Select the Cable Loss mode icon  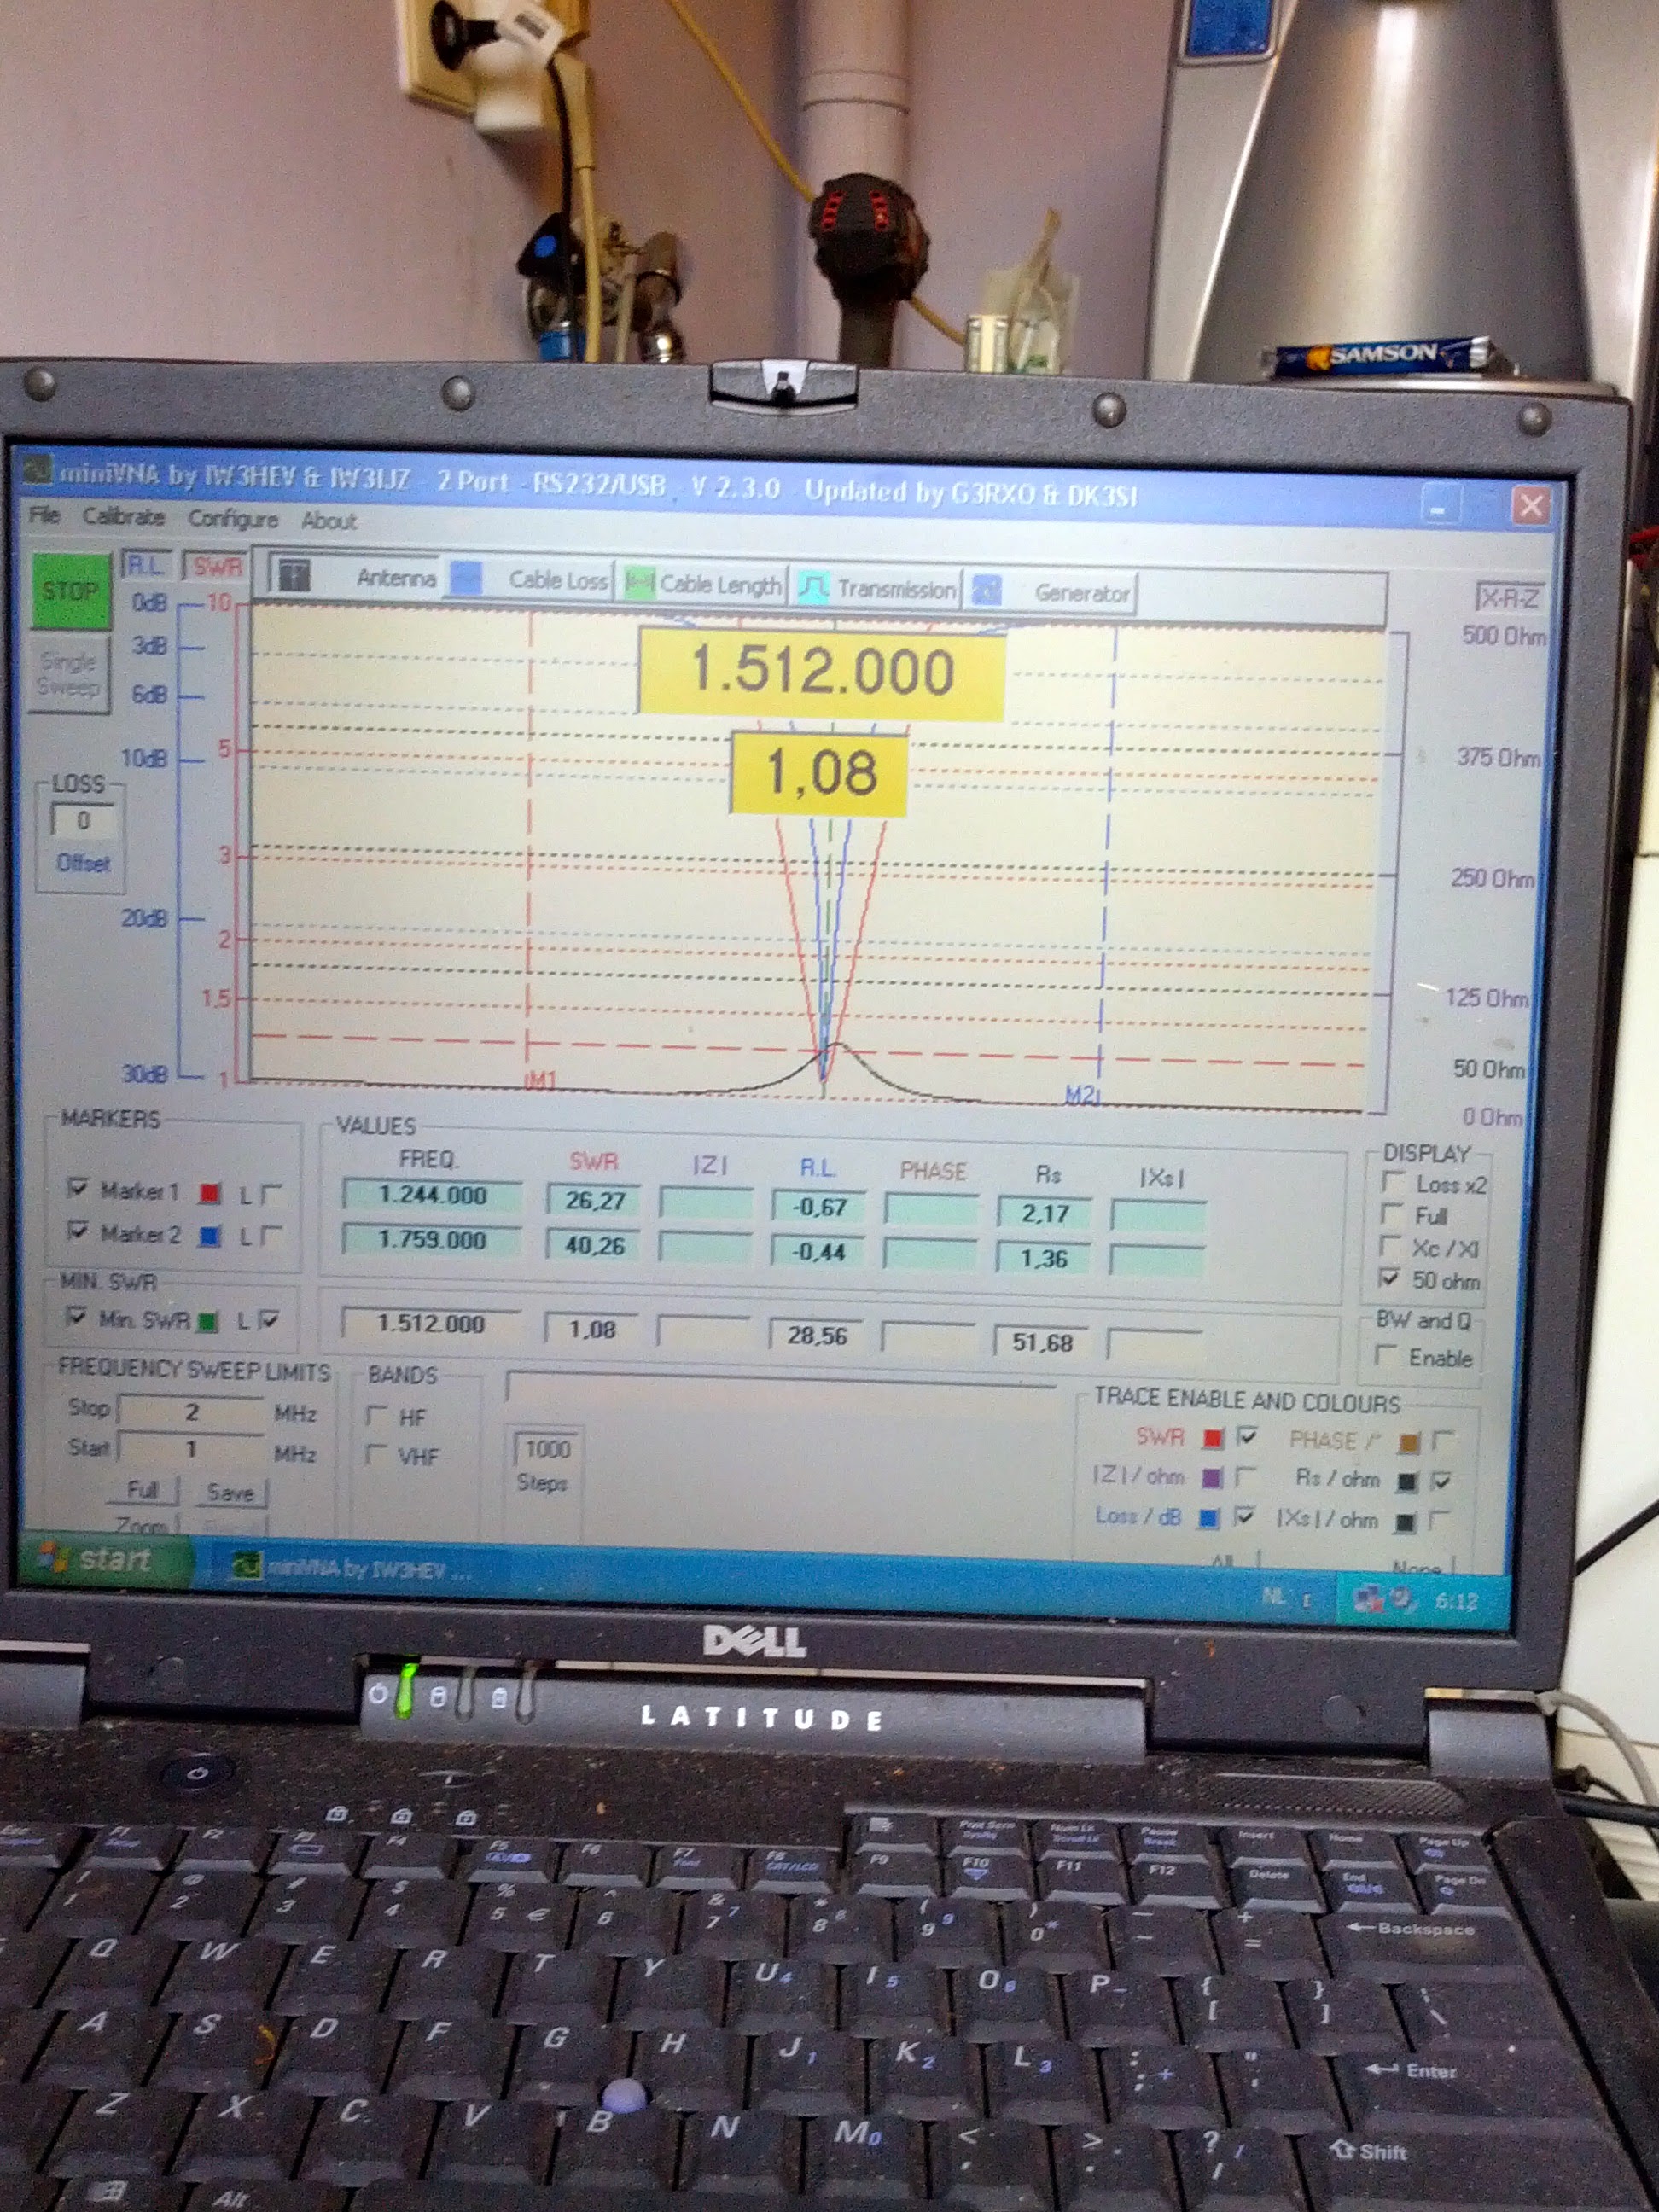466,578
